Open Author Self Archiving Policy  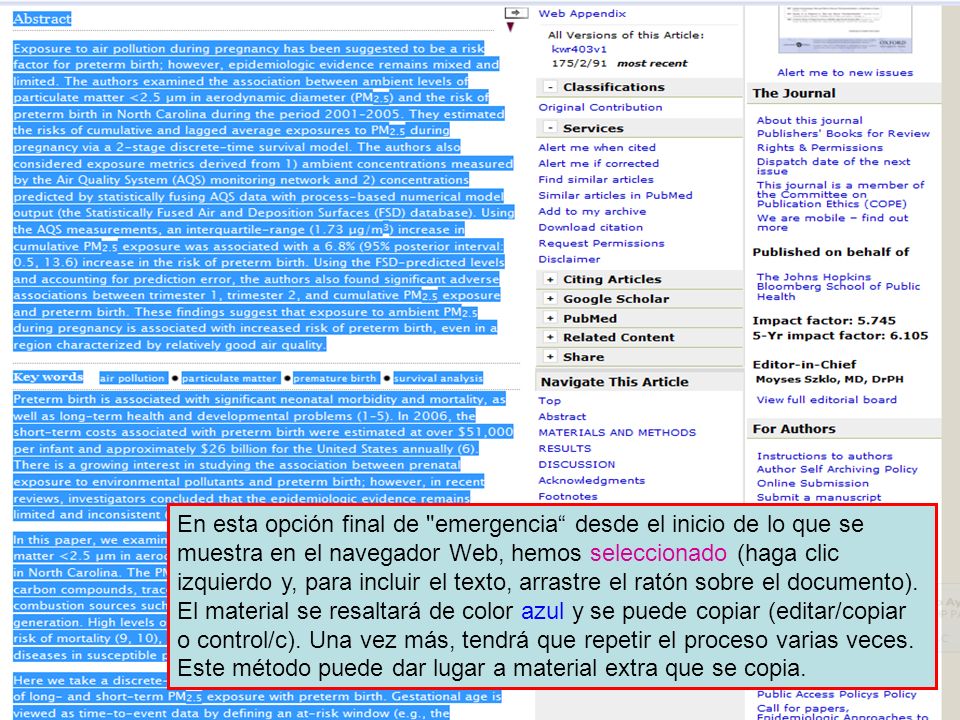click(x=837, y=469)
